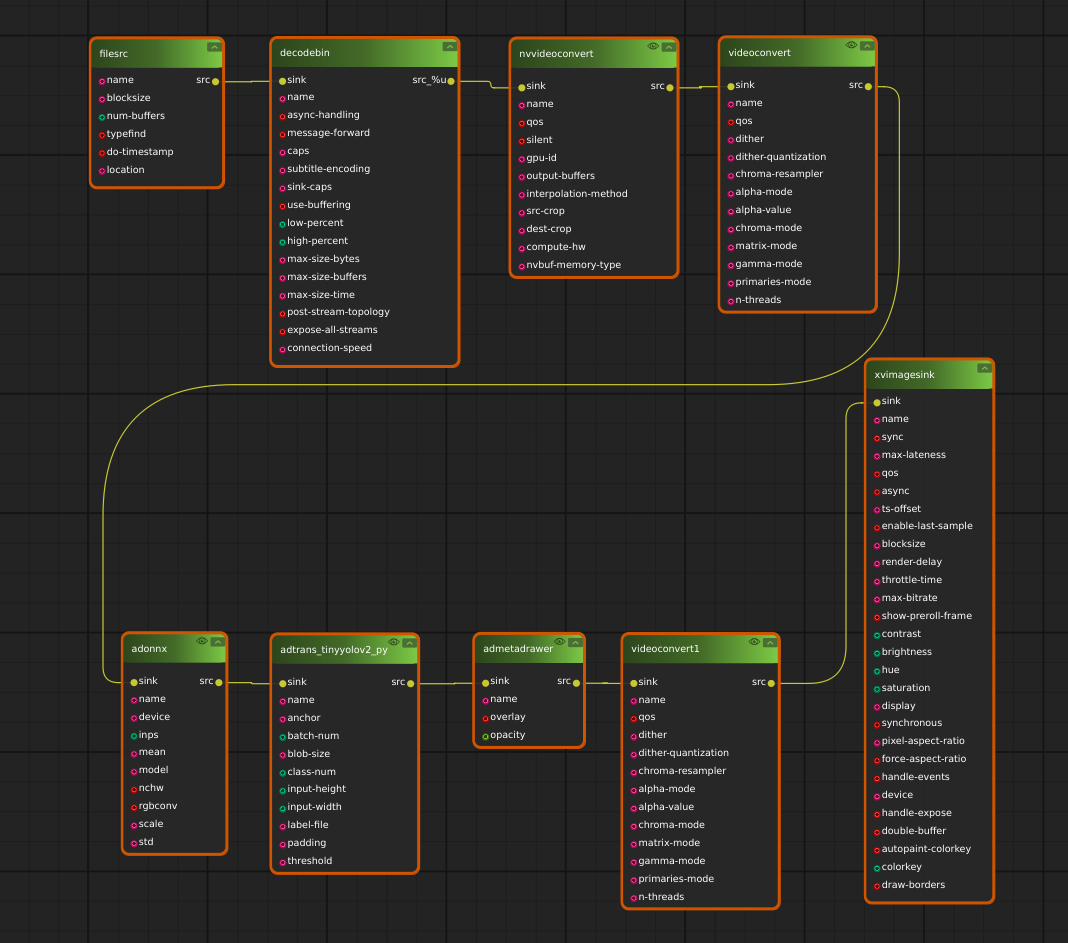Click the model property socket in adonnx

[x=134, y=771]
